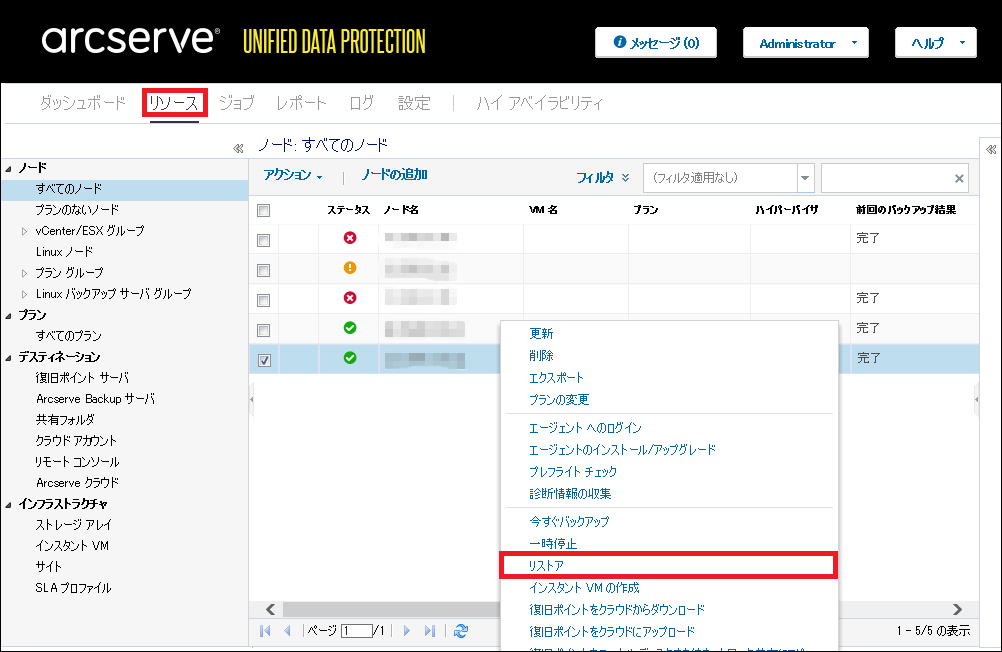The width and height of the screenshot is (1002, 652).
Task: Open the アクション dropdown menu
Action: pos(293,175)
